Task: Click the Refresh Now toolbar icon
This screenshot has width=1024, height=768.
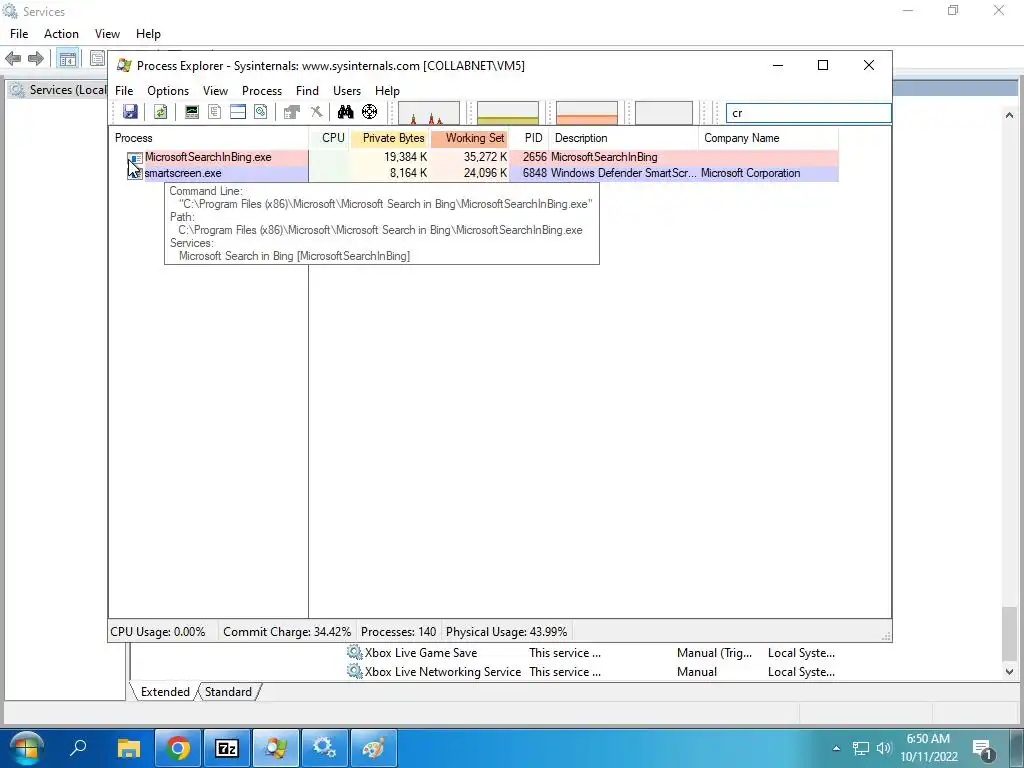Action: (x=160, y=112)
